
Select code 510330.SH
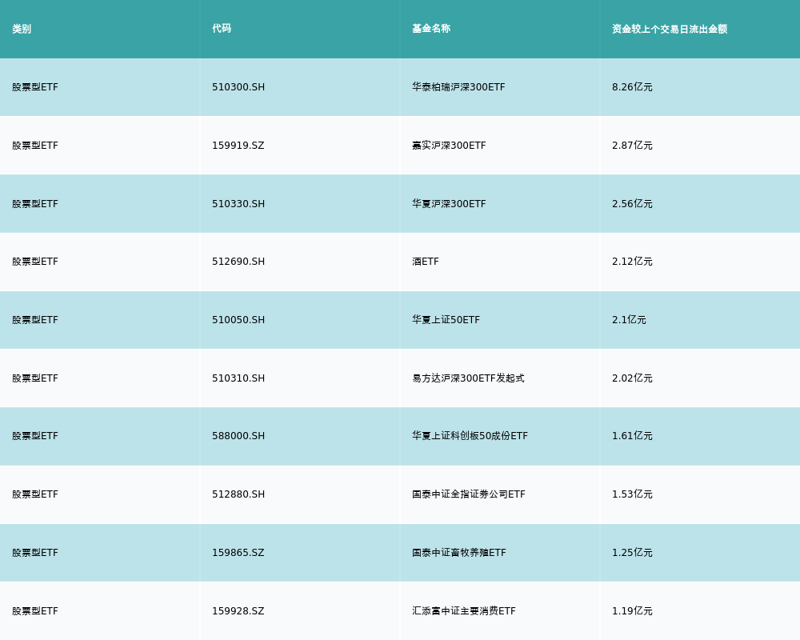click(238, 204)
